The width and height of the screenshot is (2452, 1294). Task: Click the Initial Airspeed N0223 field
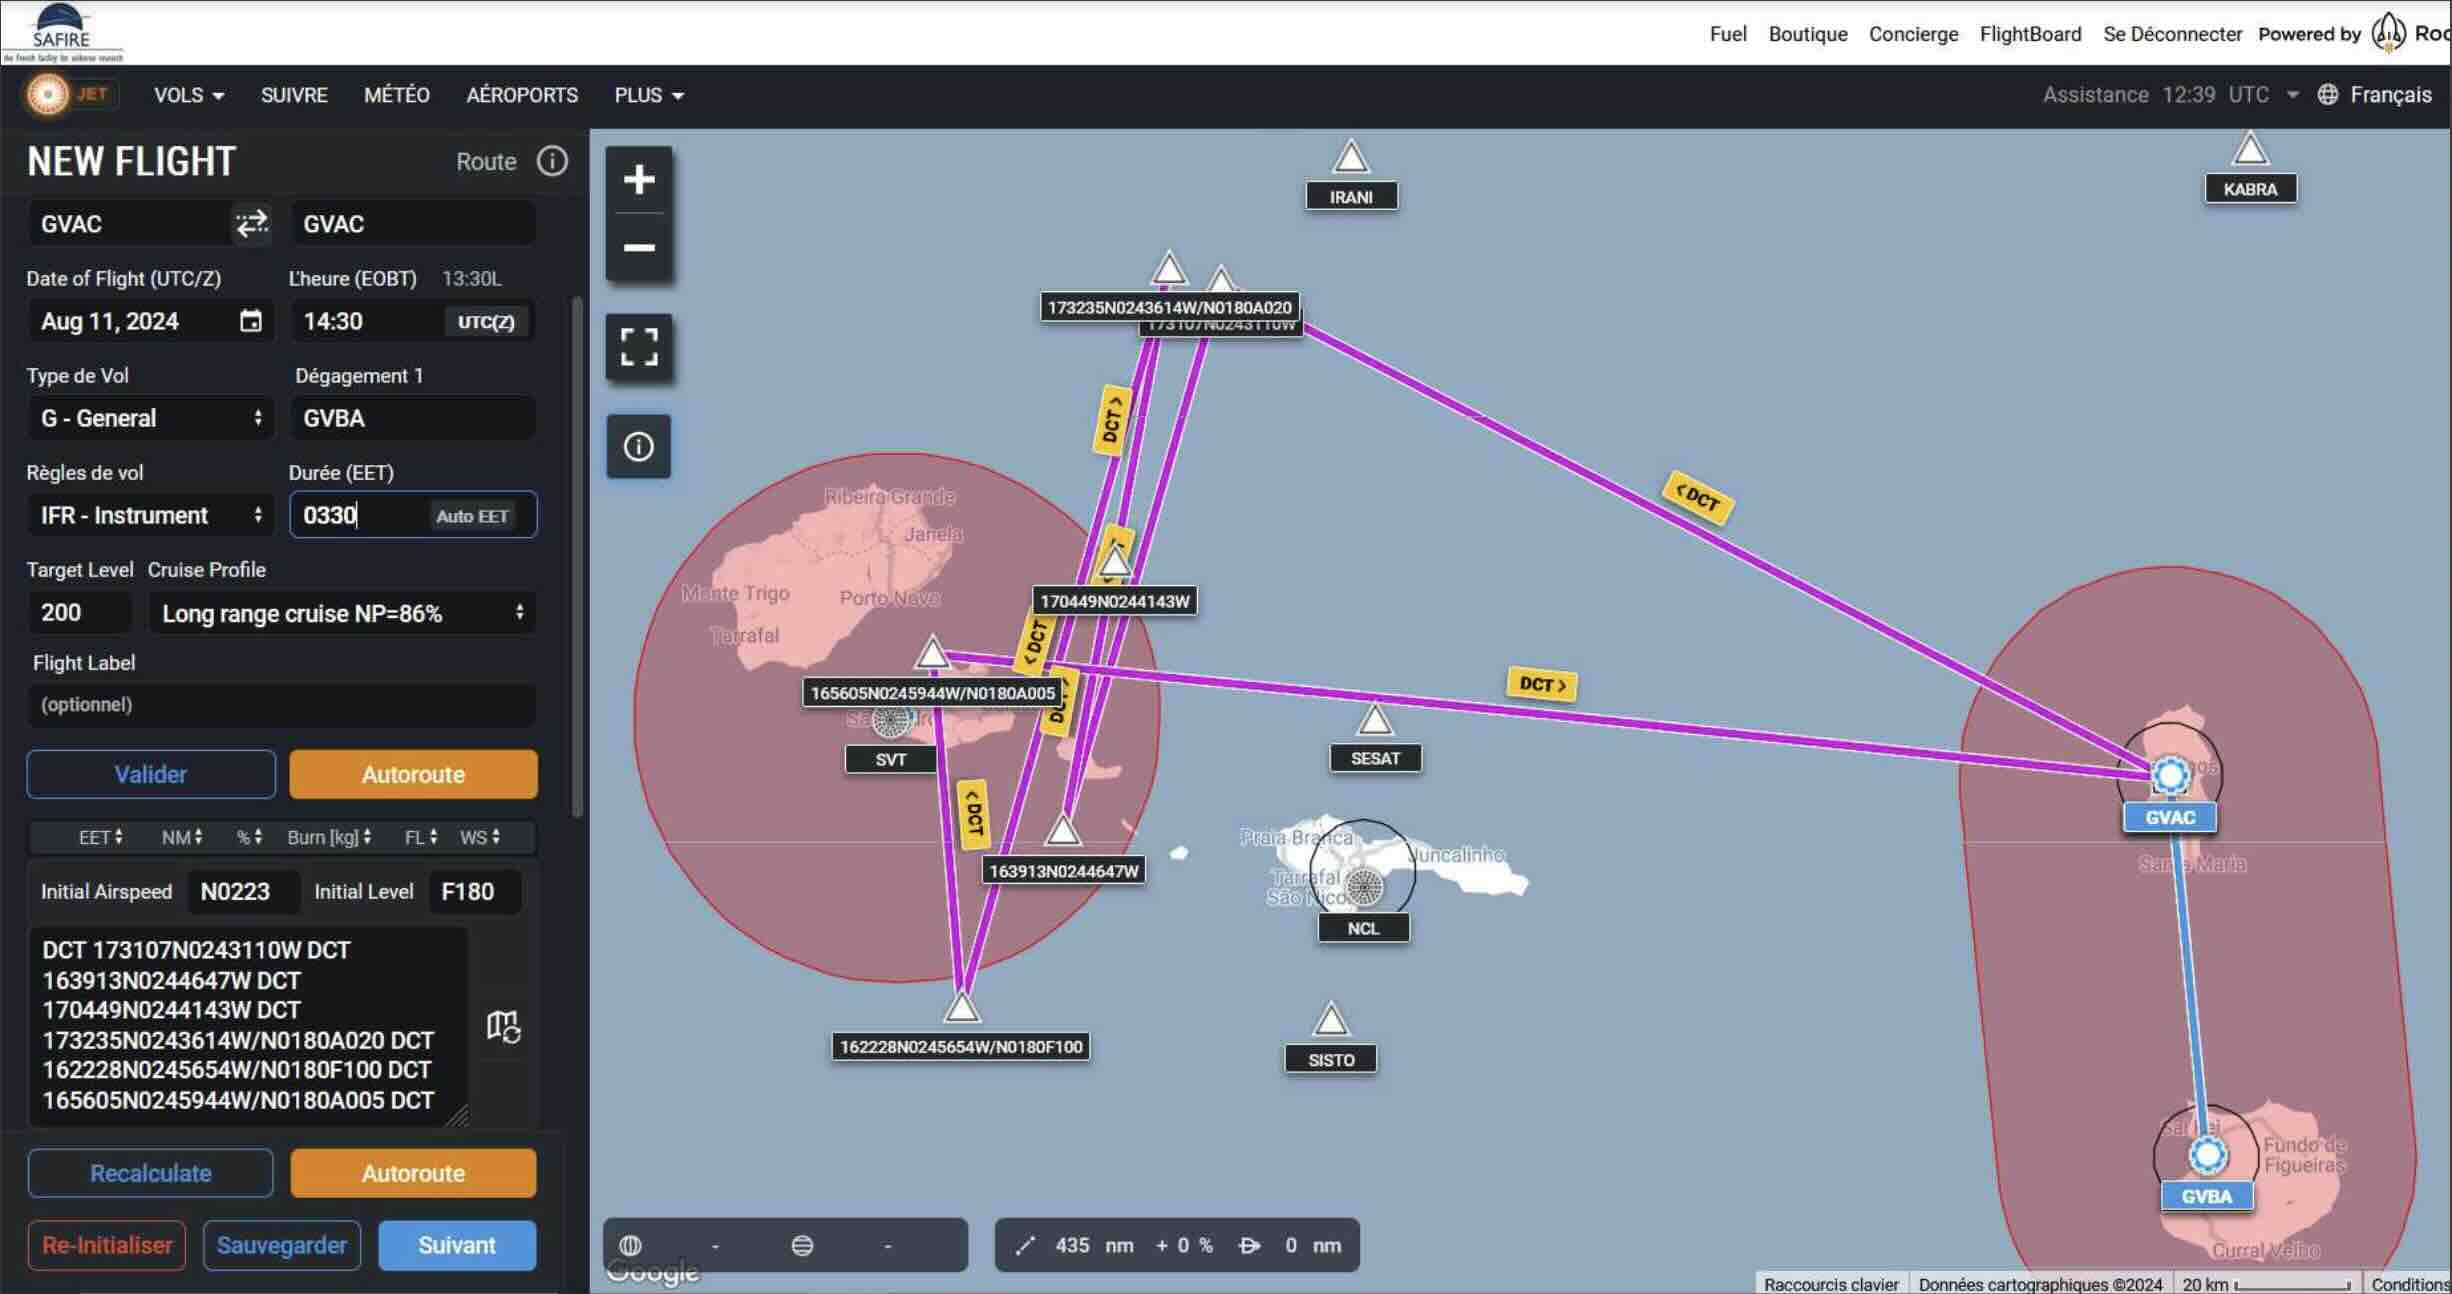243,891
